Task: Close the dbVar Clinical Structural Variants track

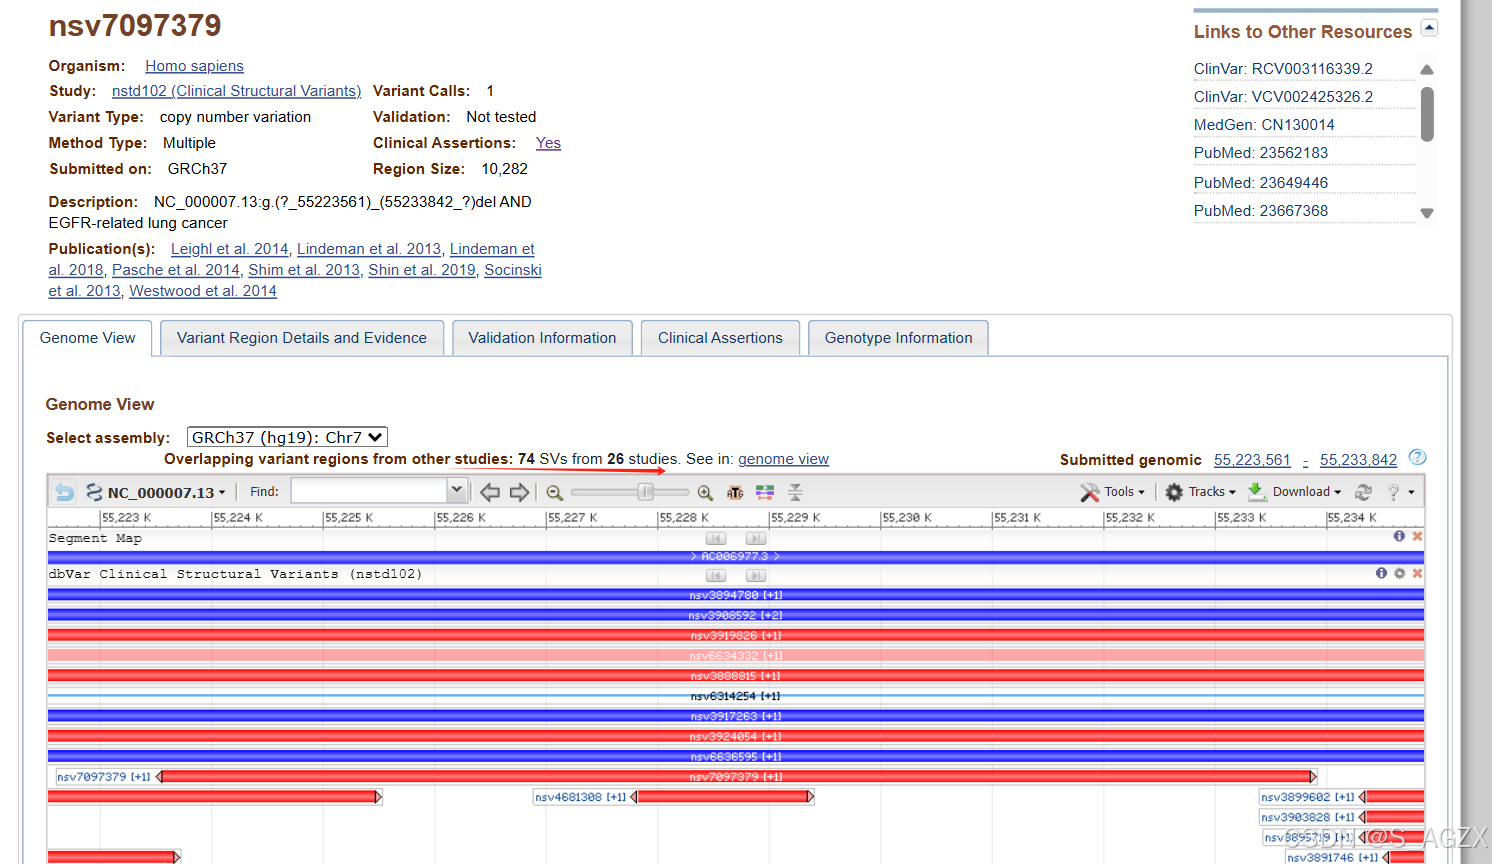Action: tap(1417, 573)
